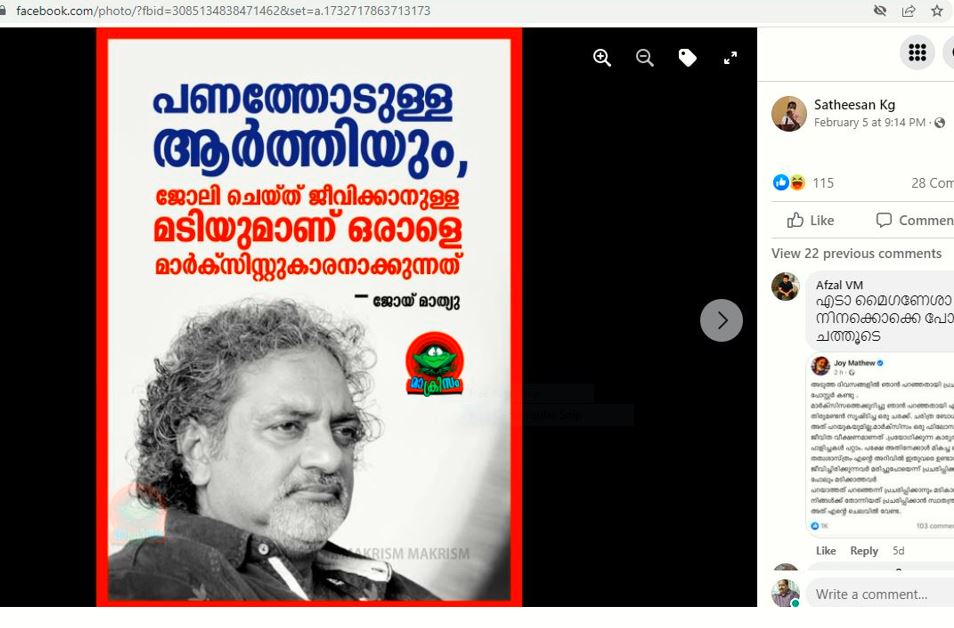Image resolution: width=954 pixels, height=628 pixels.
Task: Bookmark this page with the star icon
Action: coord(937,10)
